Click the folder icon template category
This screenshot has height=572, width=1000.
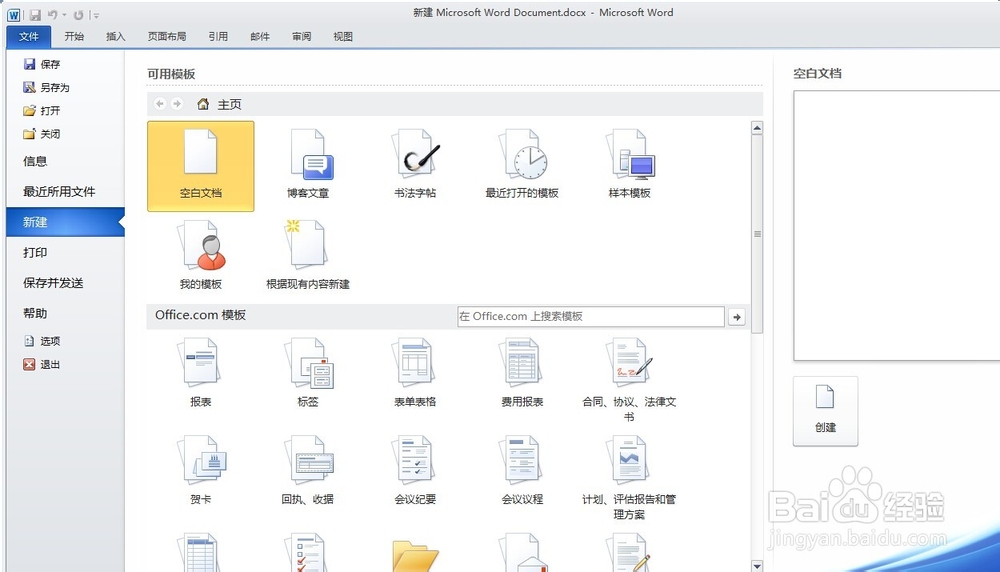(415, 555)
